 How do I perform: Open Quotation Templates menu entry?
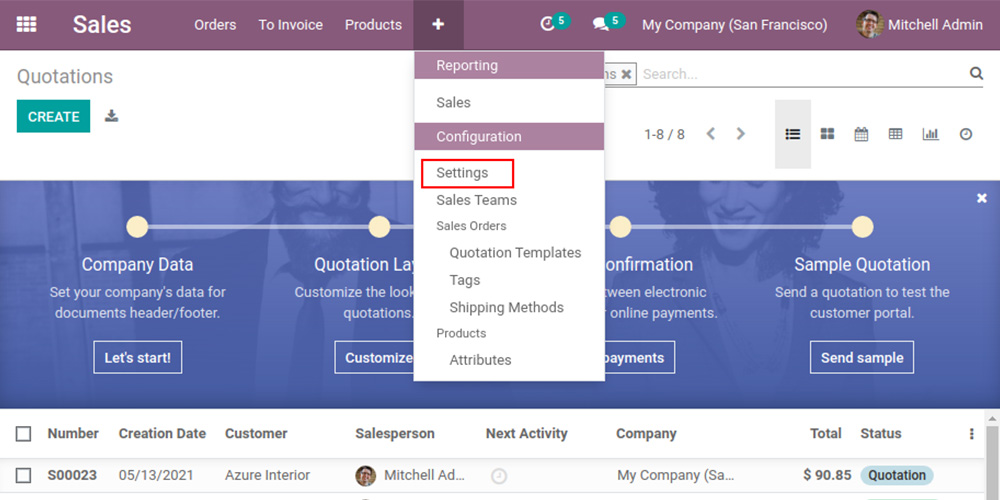pyautogui.click(x=515, y=253)
